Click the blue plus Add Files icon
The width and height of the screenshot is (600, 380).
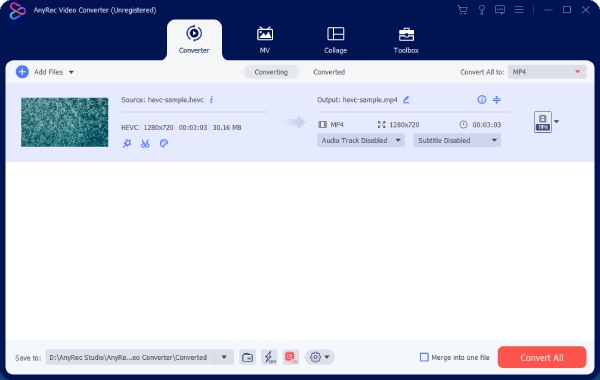22,72
